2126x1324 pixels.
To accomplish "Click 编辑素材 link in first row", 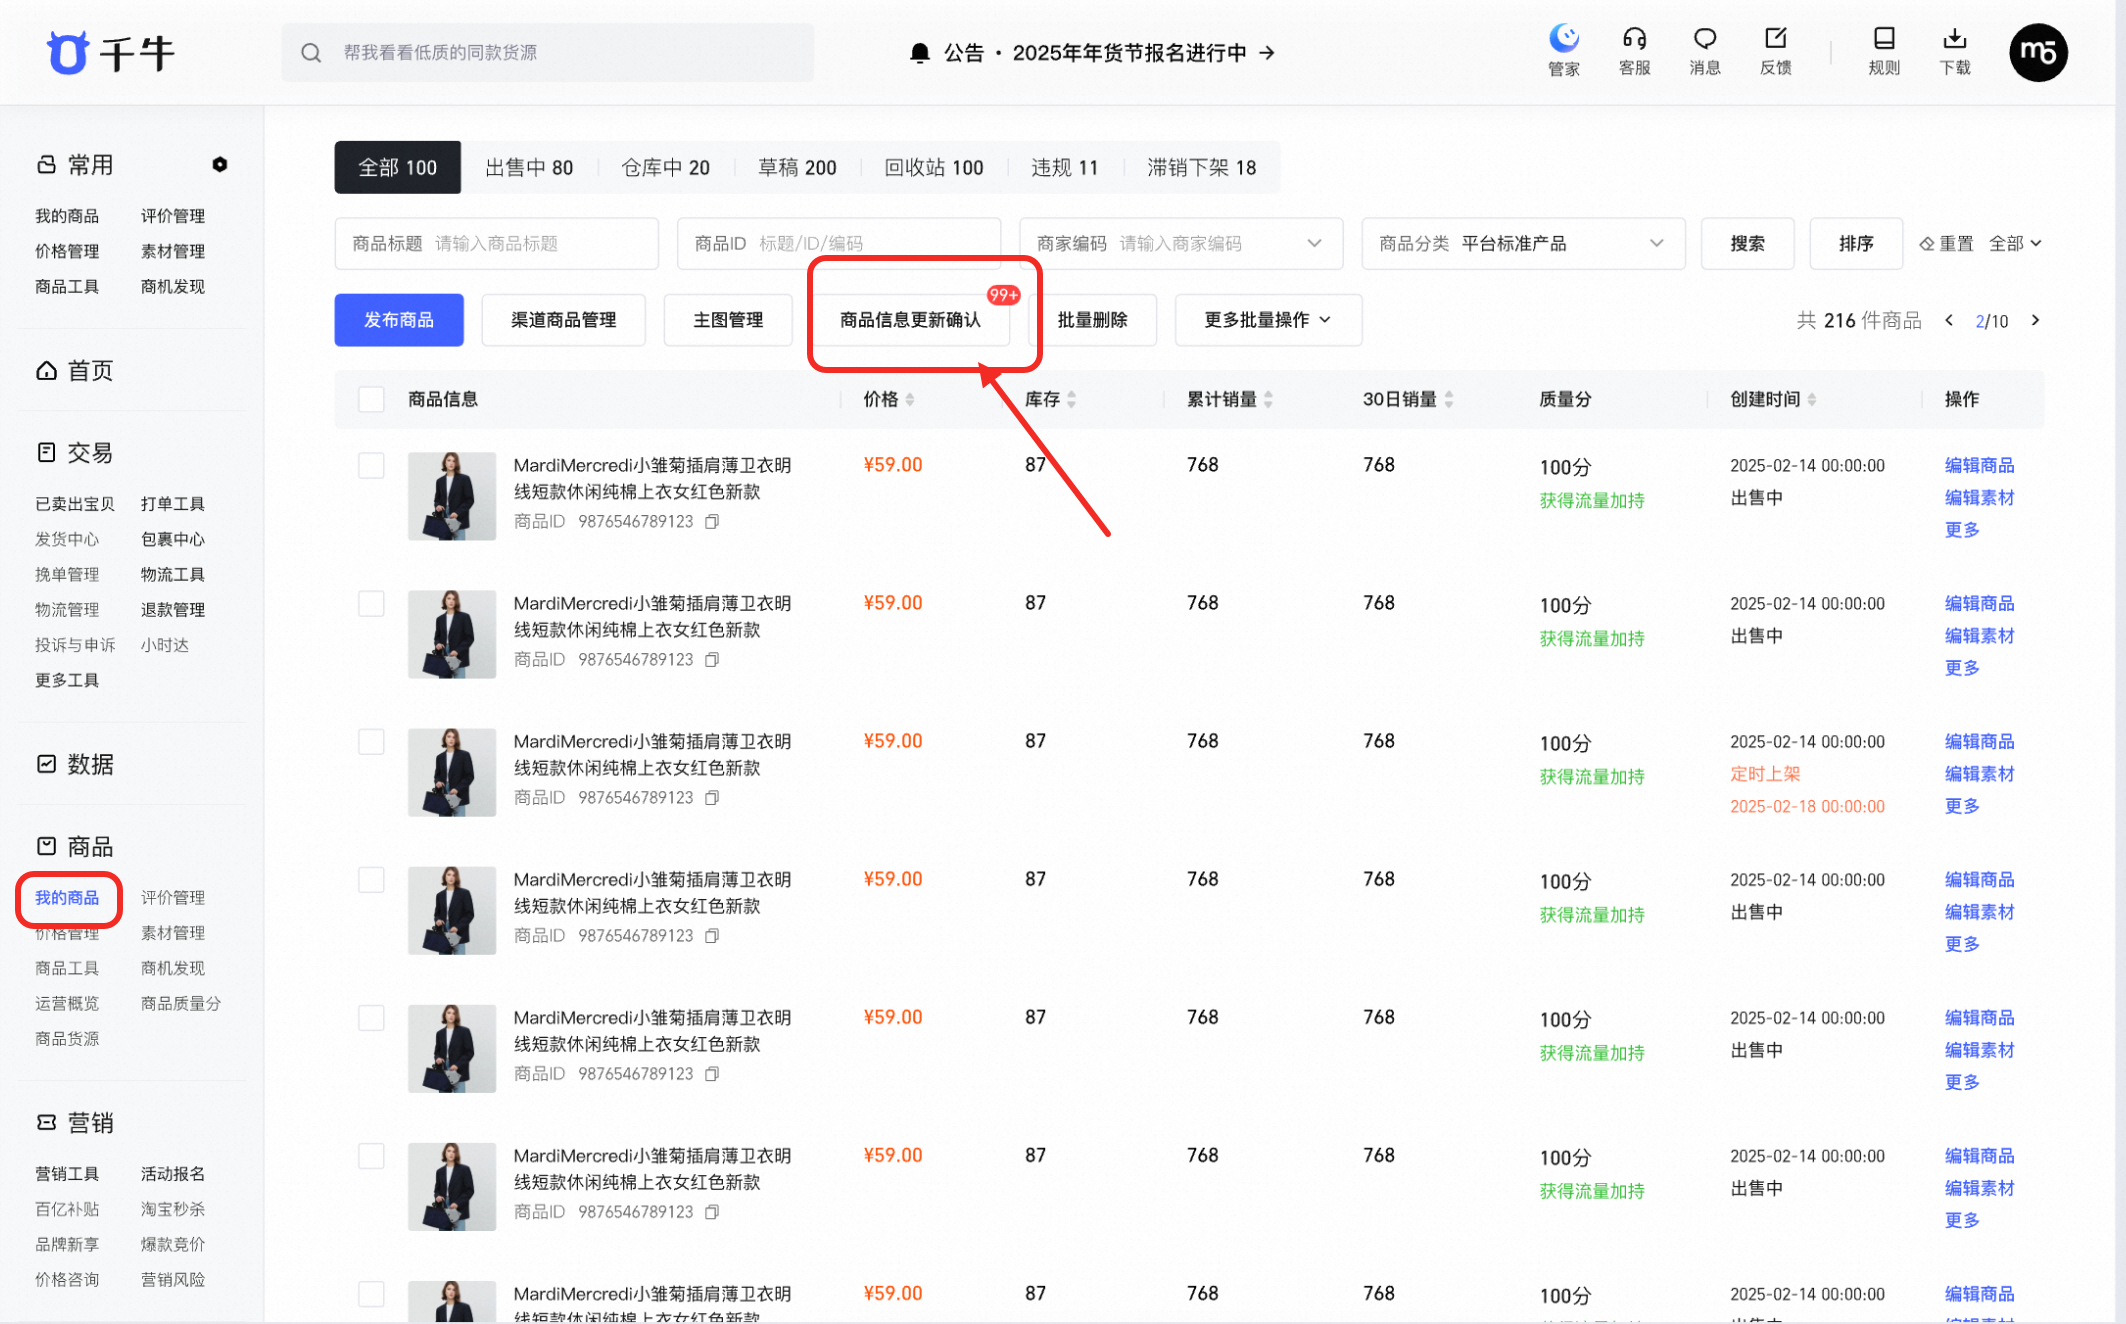I will (1979, 498).
